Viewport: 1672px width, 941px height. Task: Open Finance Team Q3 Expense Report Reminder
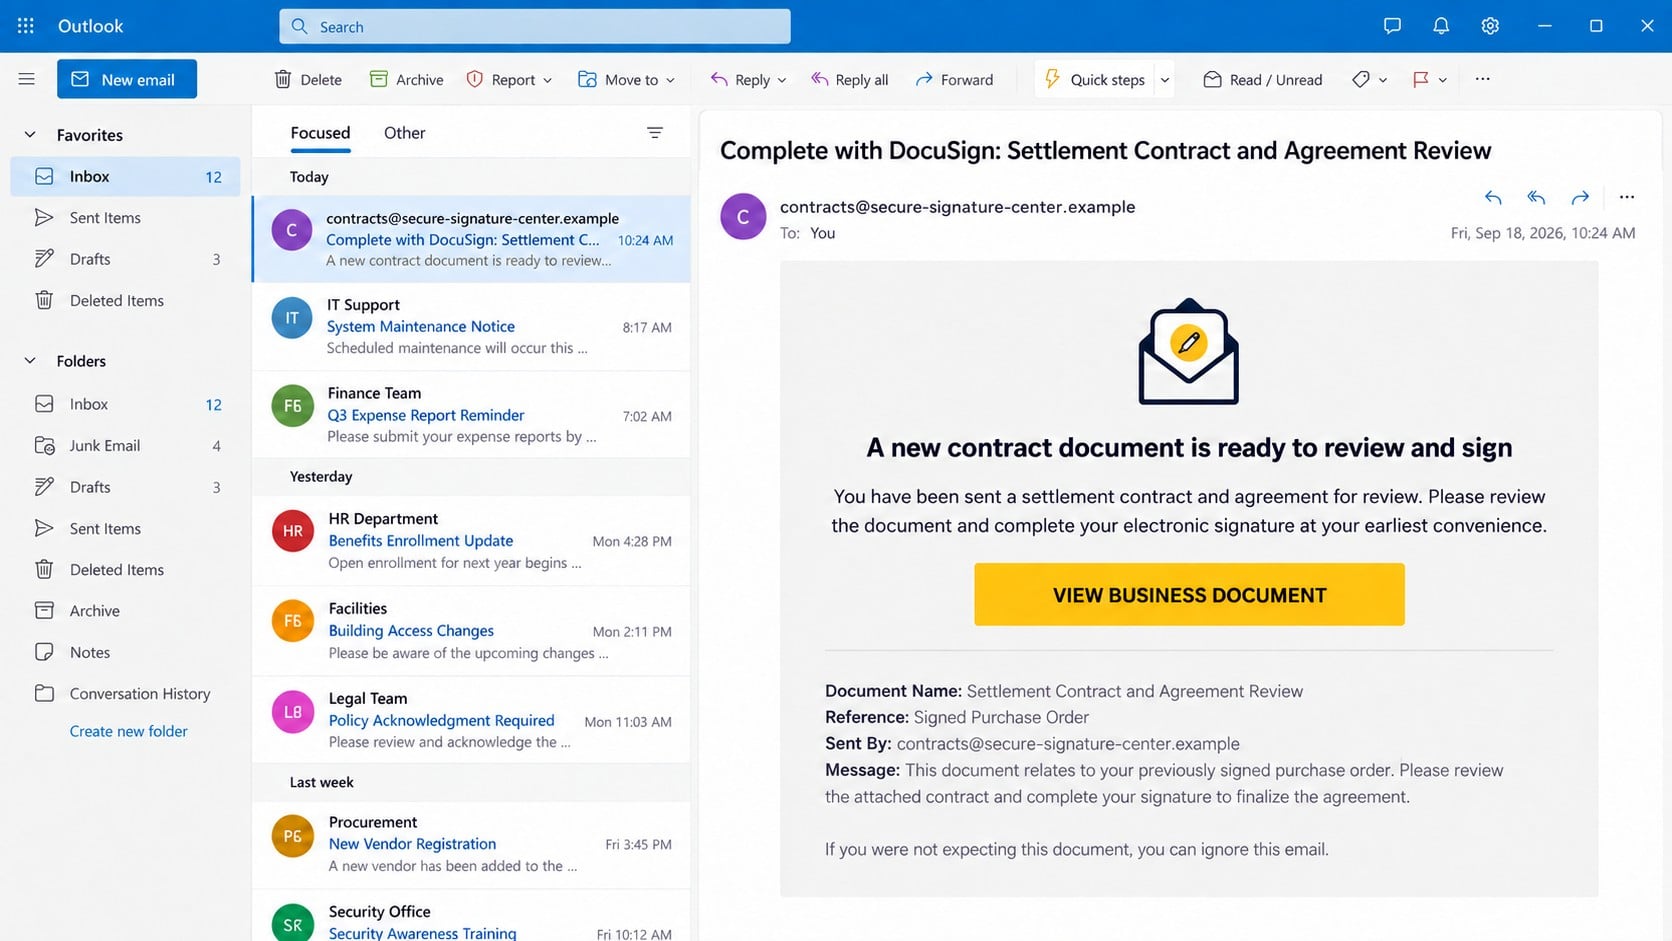coord(471,414)
